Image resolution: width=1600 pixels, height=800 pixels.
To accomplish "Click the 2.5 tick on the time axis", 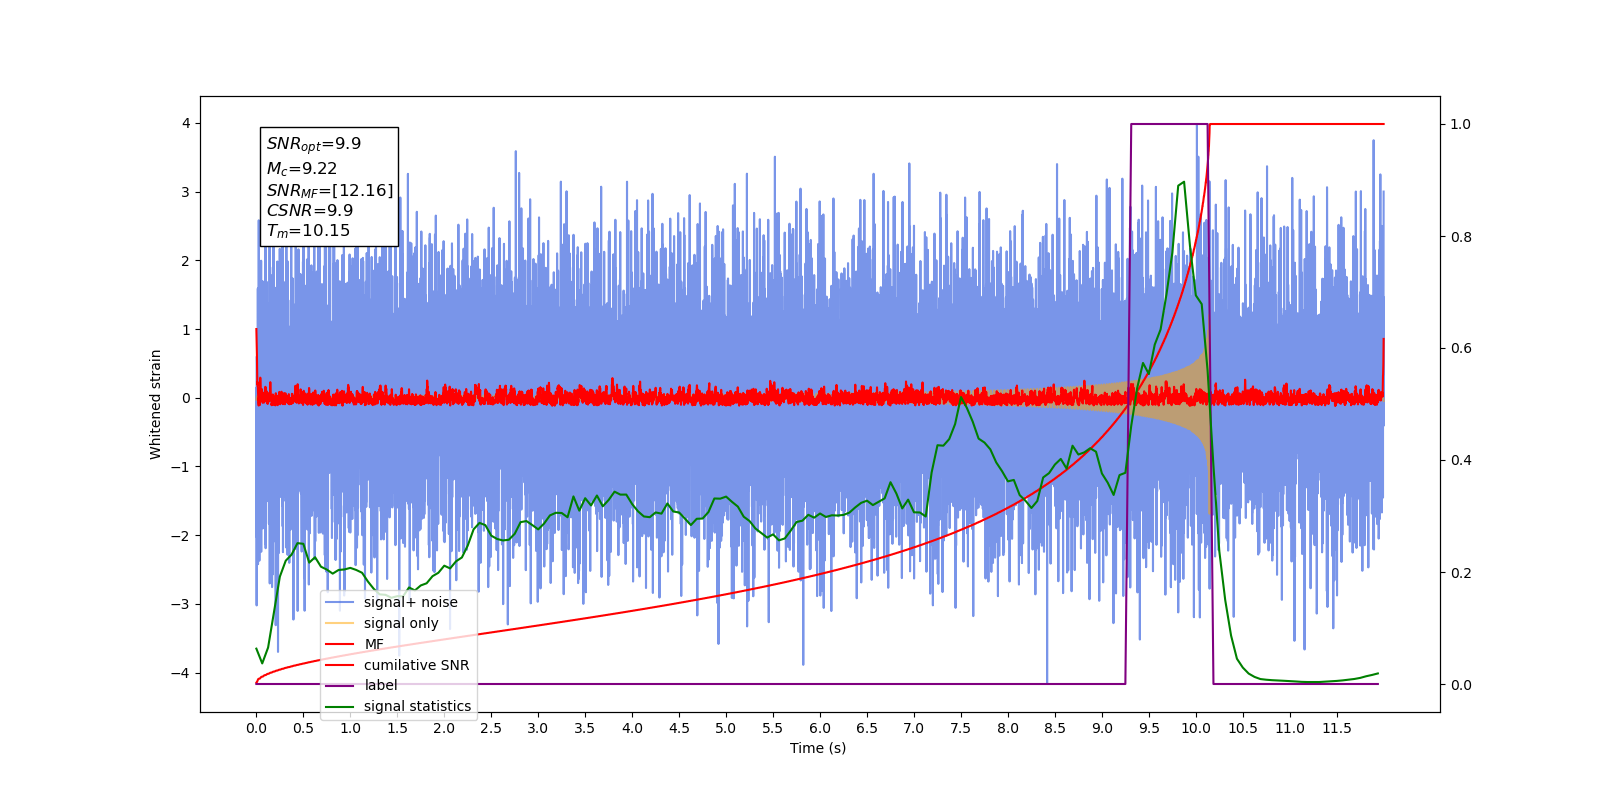I will [x=491, y=728].
